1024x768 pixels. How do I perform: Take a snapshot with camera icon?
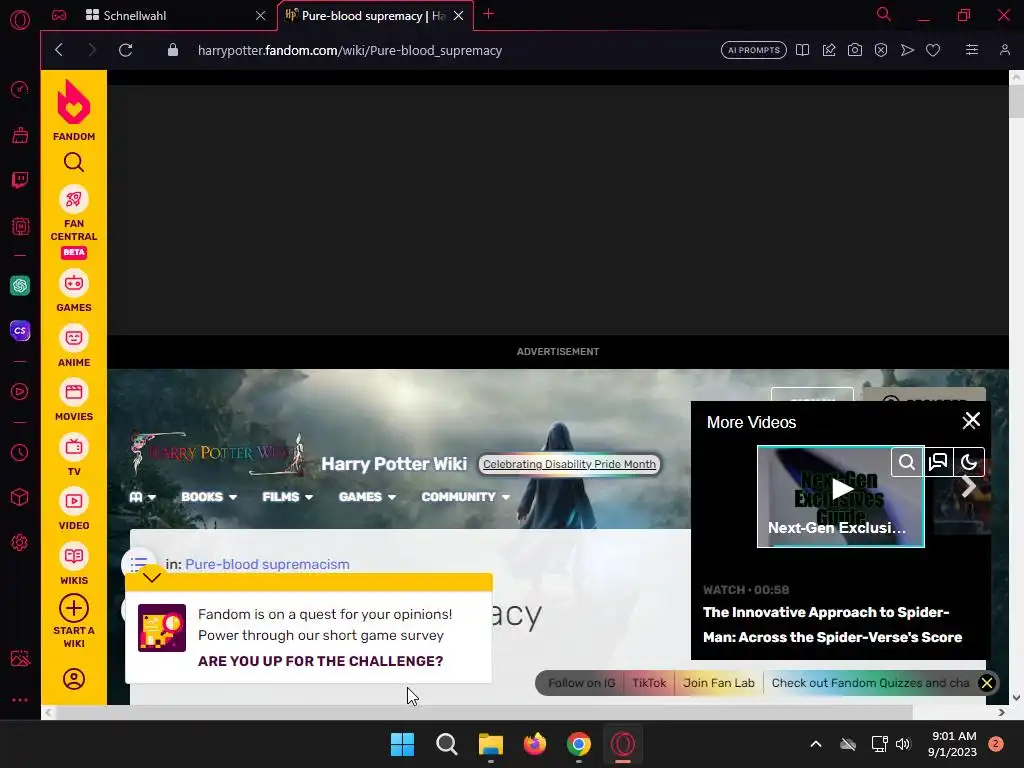coord(855,50)
